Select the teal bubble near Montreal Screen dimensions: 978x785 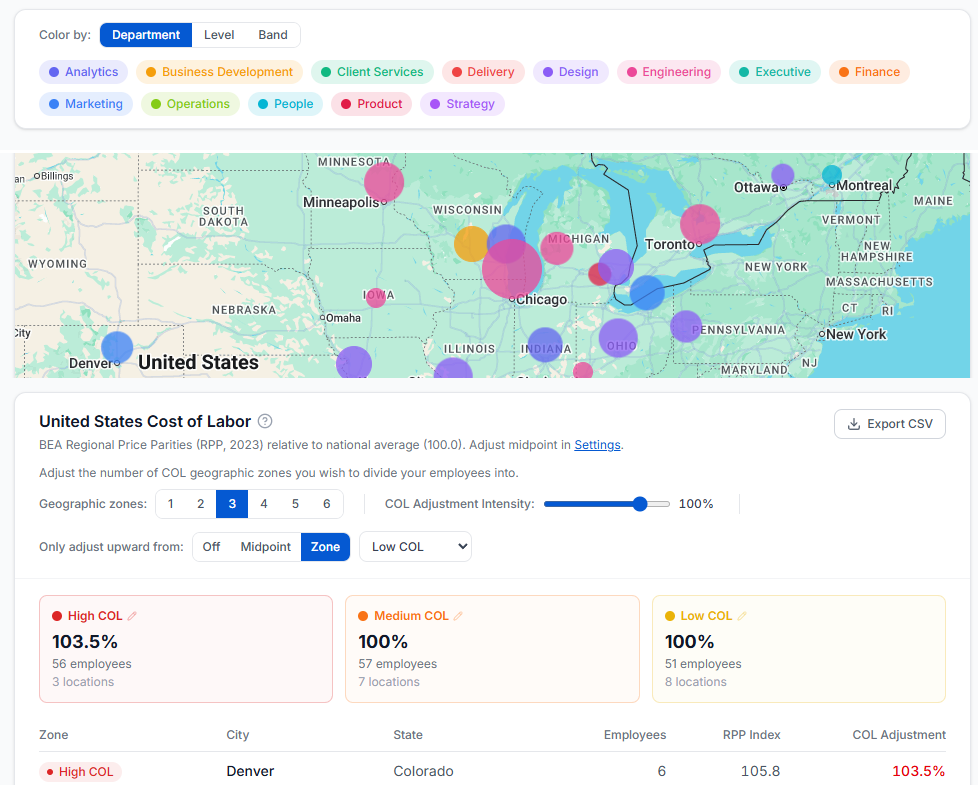831,175
